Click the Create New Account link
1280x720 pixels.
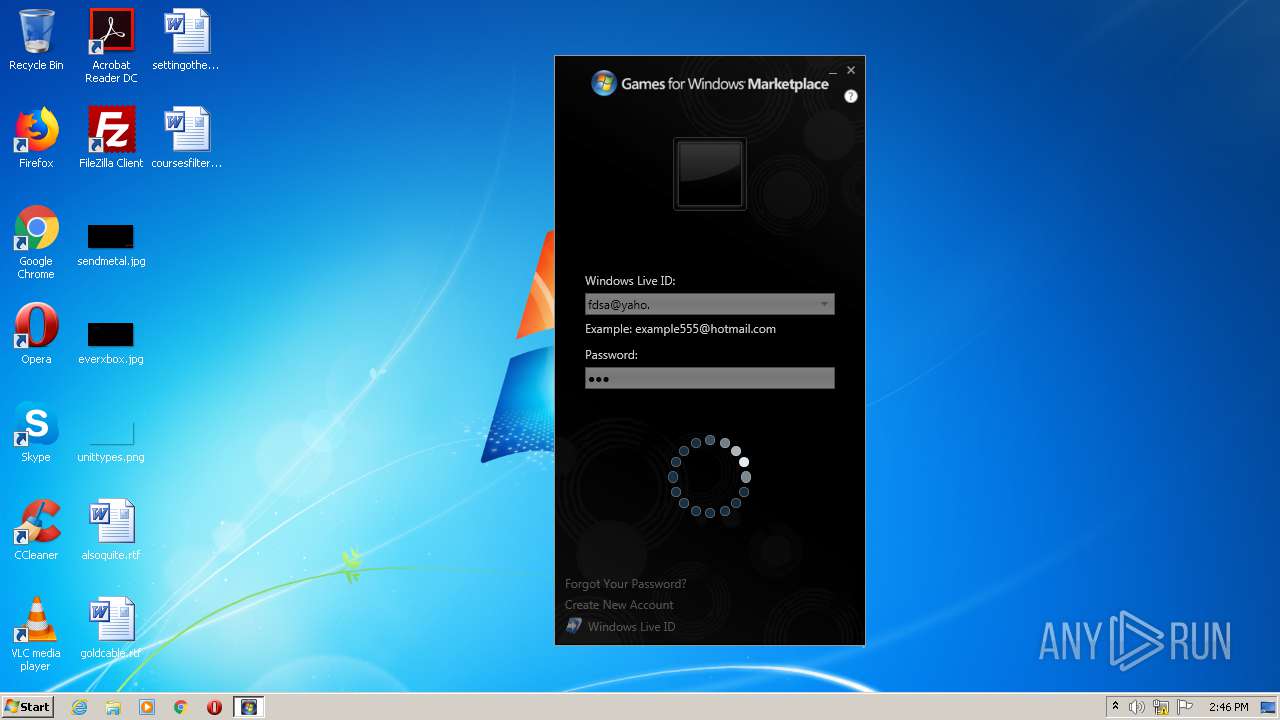tap(619, 605)
